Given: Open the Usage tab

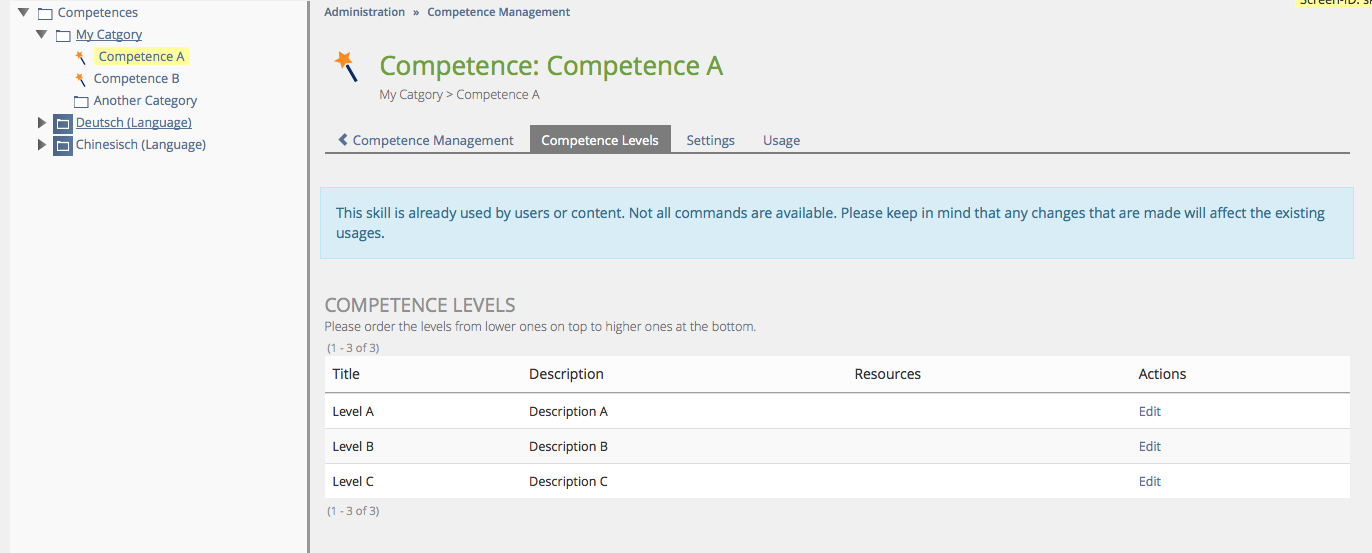Looking at the screenshot, I should 781,140.
